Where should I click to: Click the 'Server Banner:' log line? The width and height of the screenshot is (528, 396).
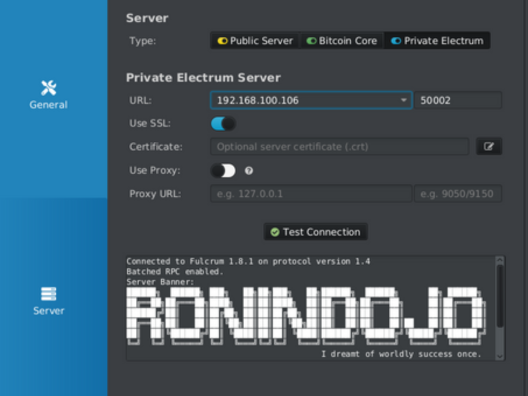coord(160,282)
